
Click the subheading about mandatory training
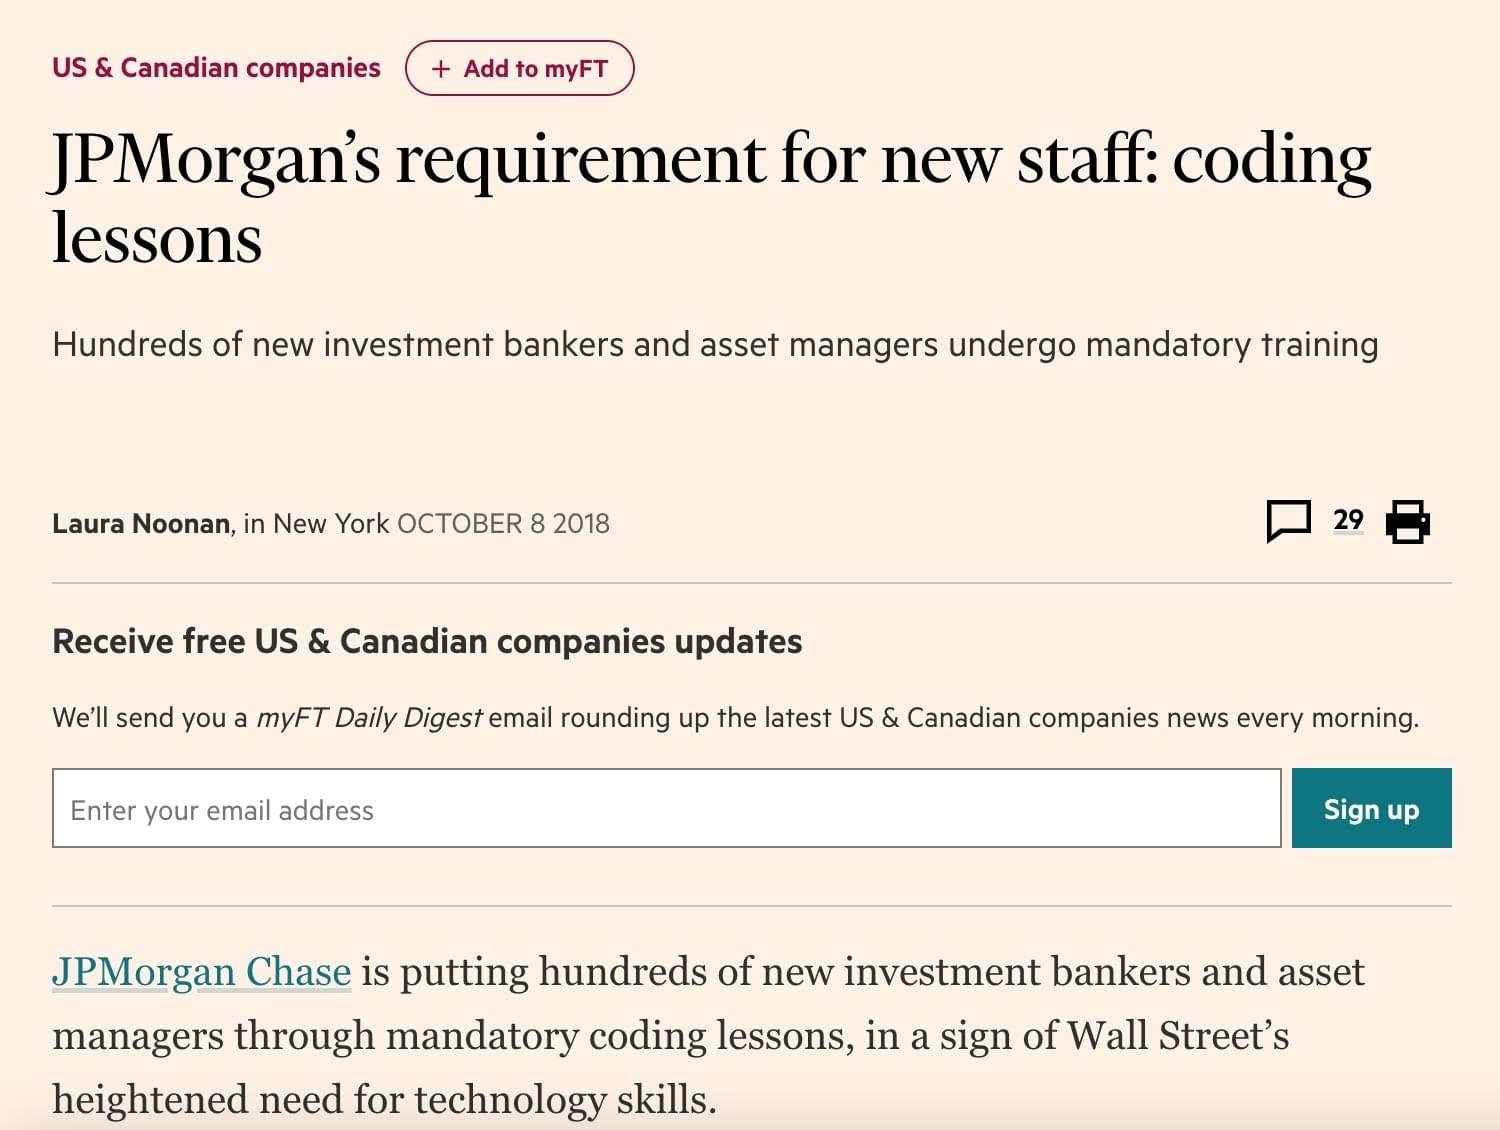tap(715, 345)
